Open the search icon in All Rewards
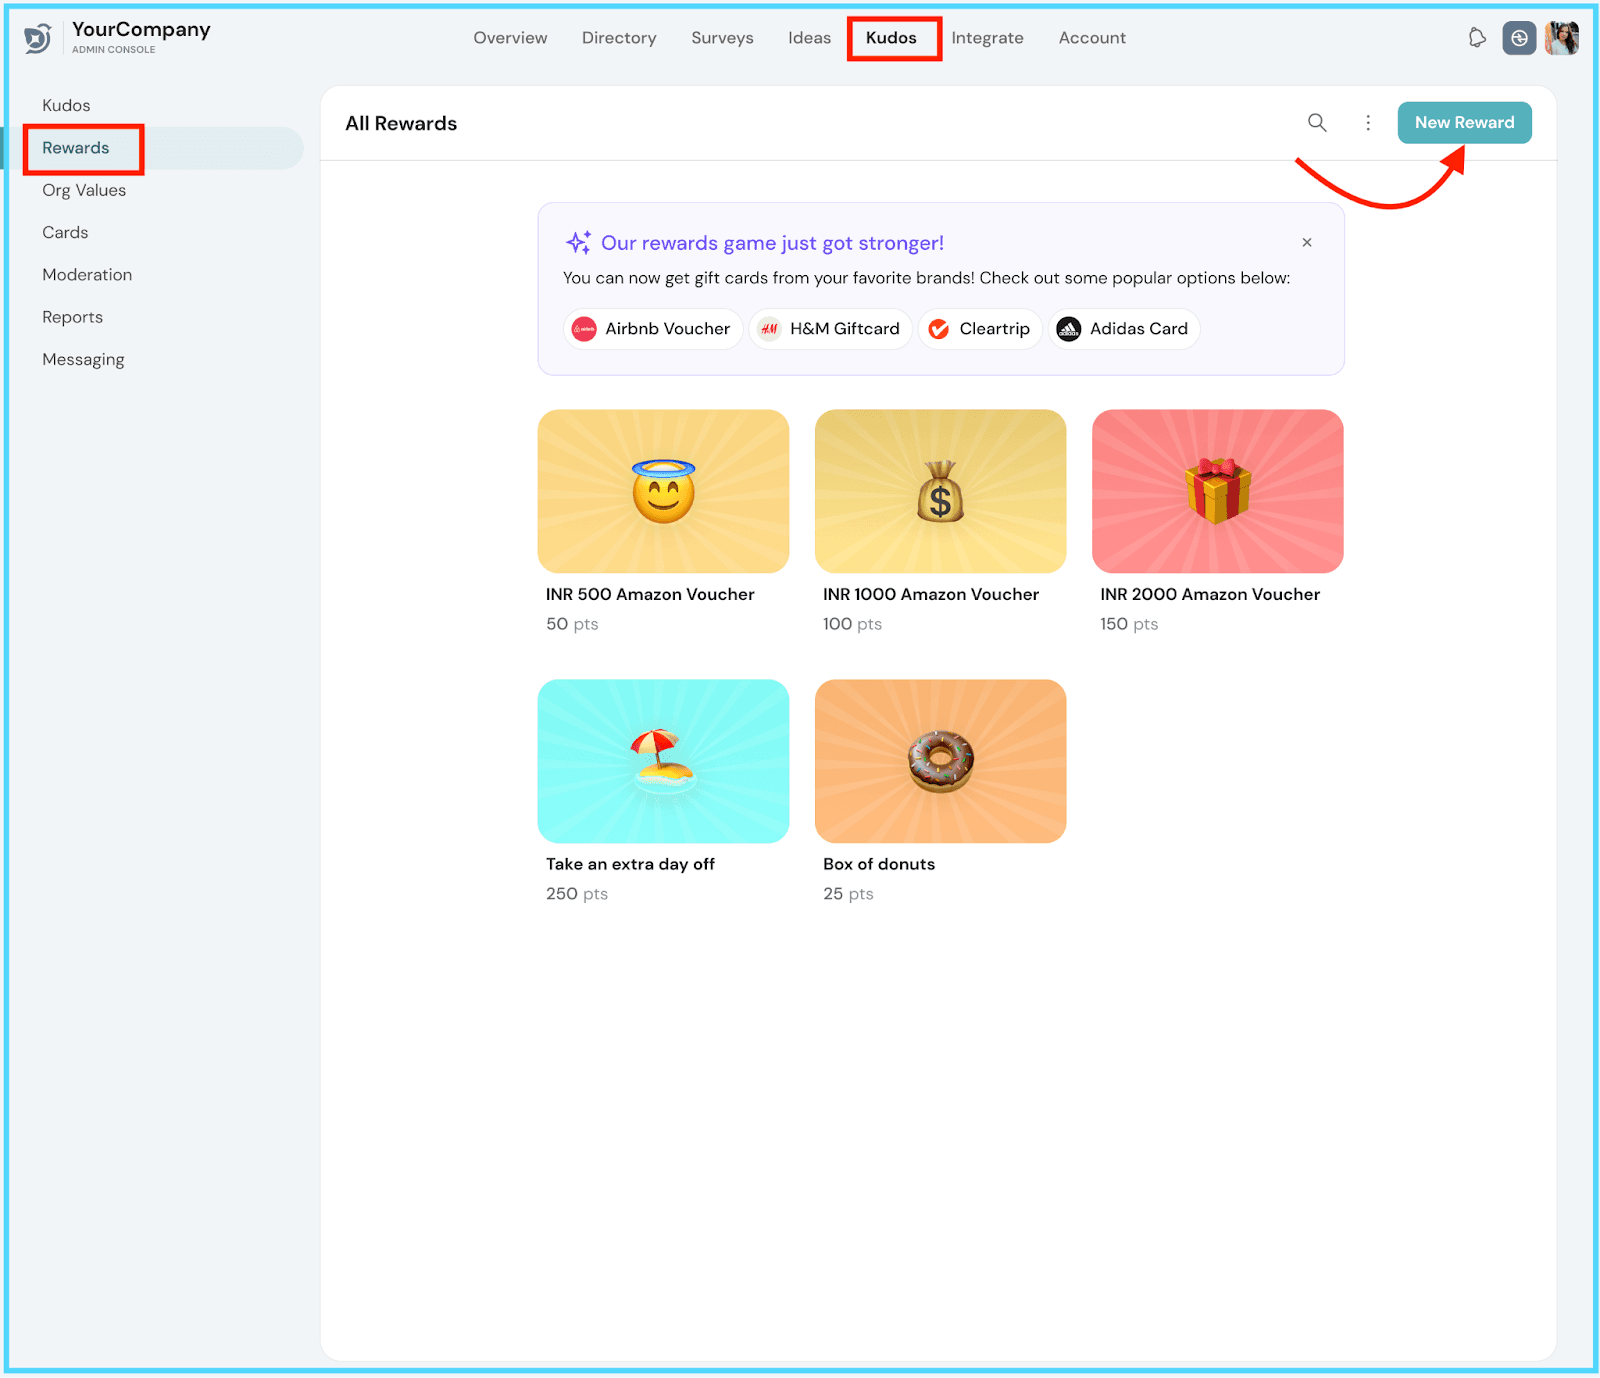1600x1378 pixels. click(x=1317, y=123)
